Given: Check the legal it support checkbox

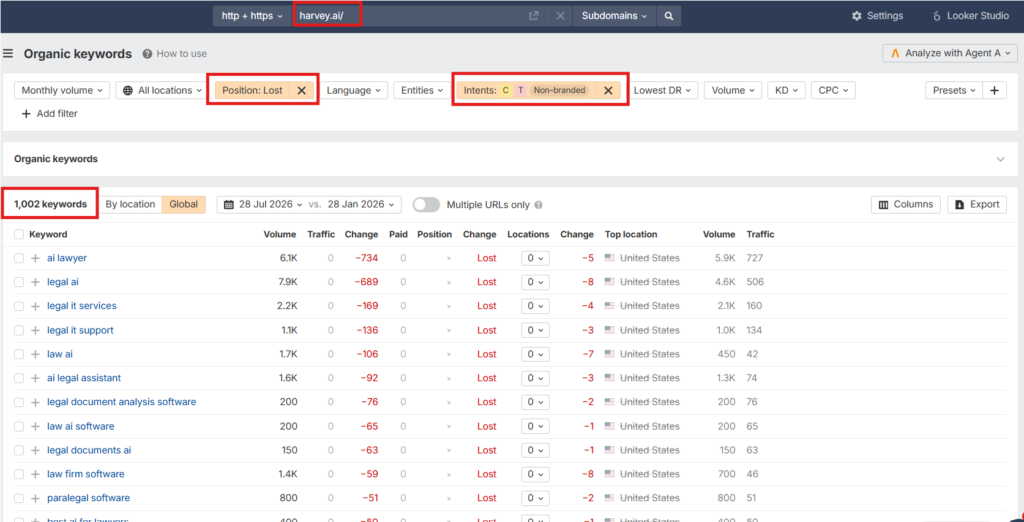Looking at the screenshot, I should (19, 331).
